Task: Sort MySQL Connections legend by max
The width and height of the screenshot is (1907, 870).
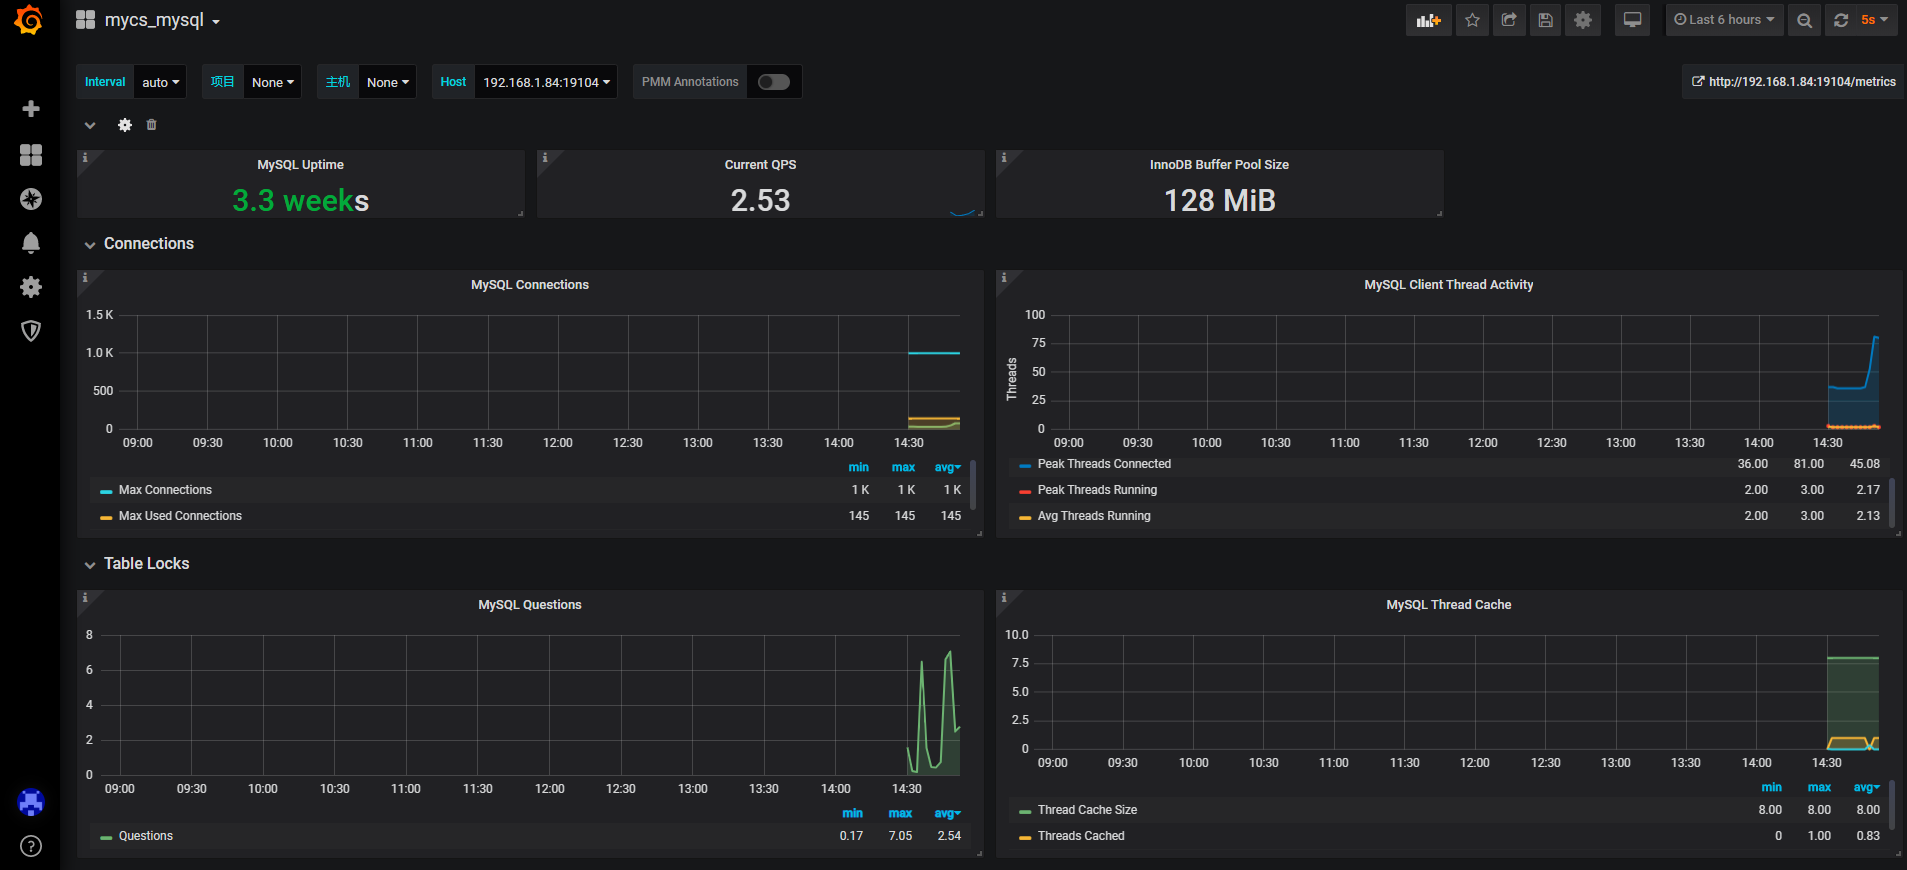Action: click(903, 468)
